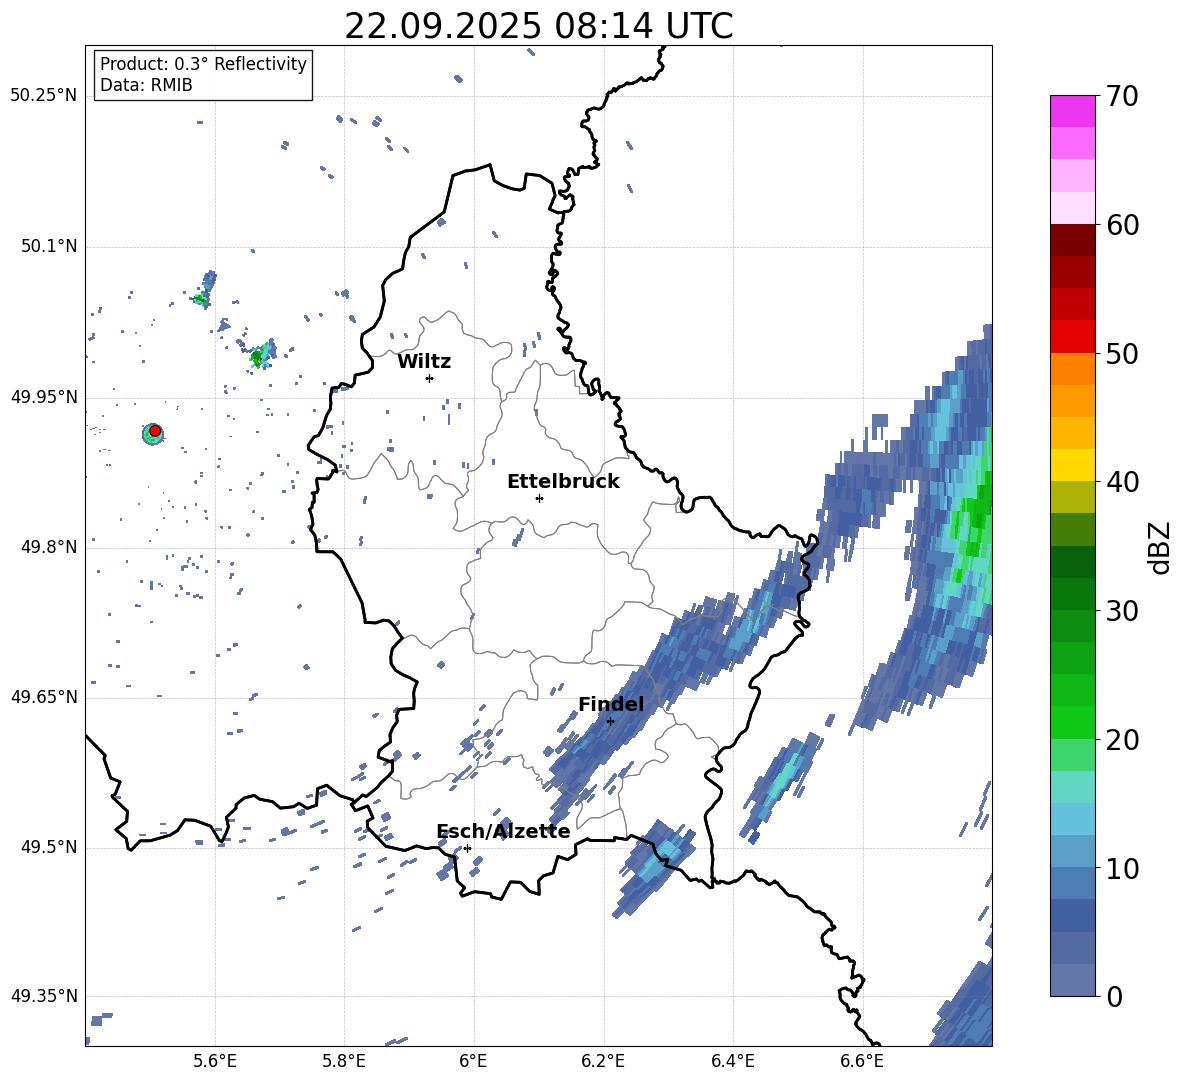This screenshot has height=1081, width=1184.
Task: Click the 6°E longitude label
Action: pos(473,1061)
